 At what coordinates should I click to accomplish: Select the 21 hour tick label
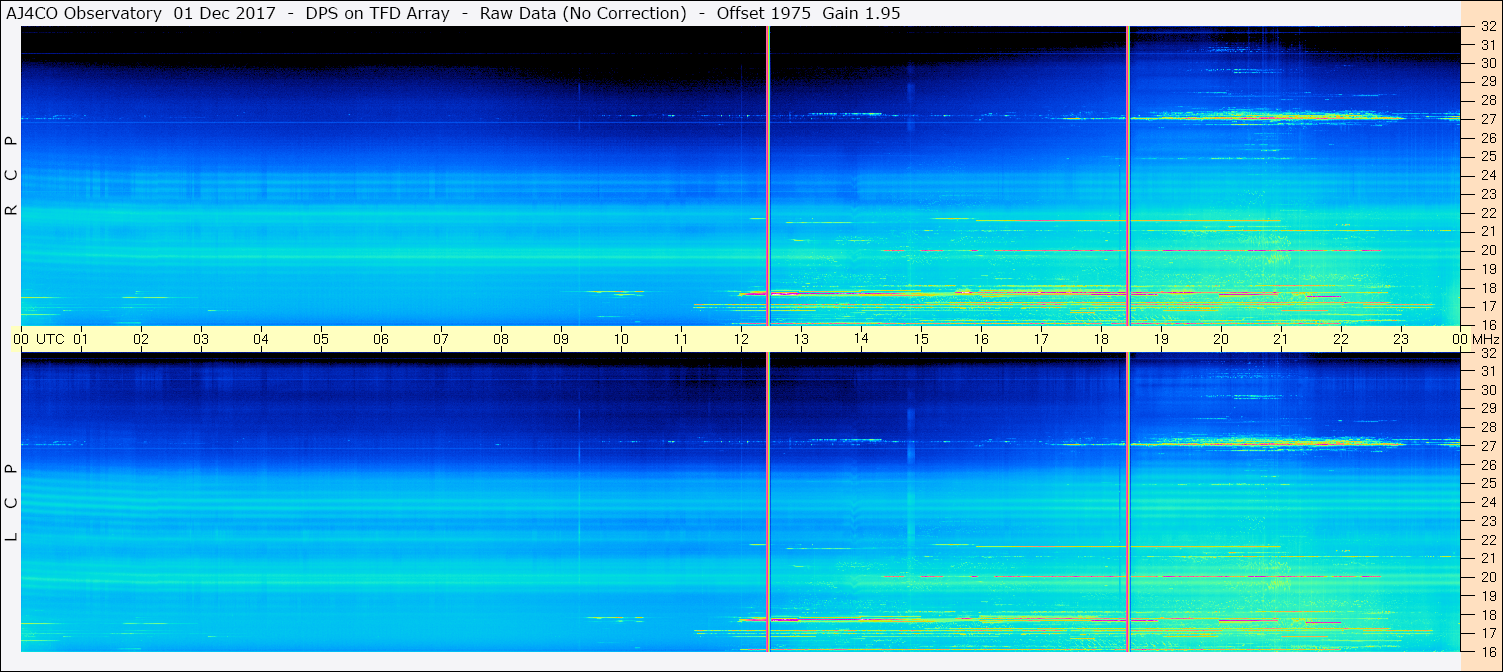coord(1281,339)
